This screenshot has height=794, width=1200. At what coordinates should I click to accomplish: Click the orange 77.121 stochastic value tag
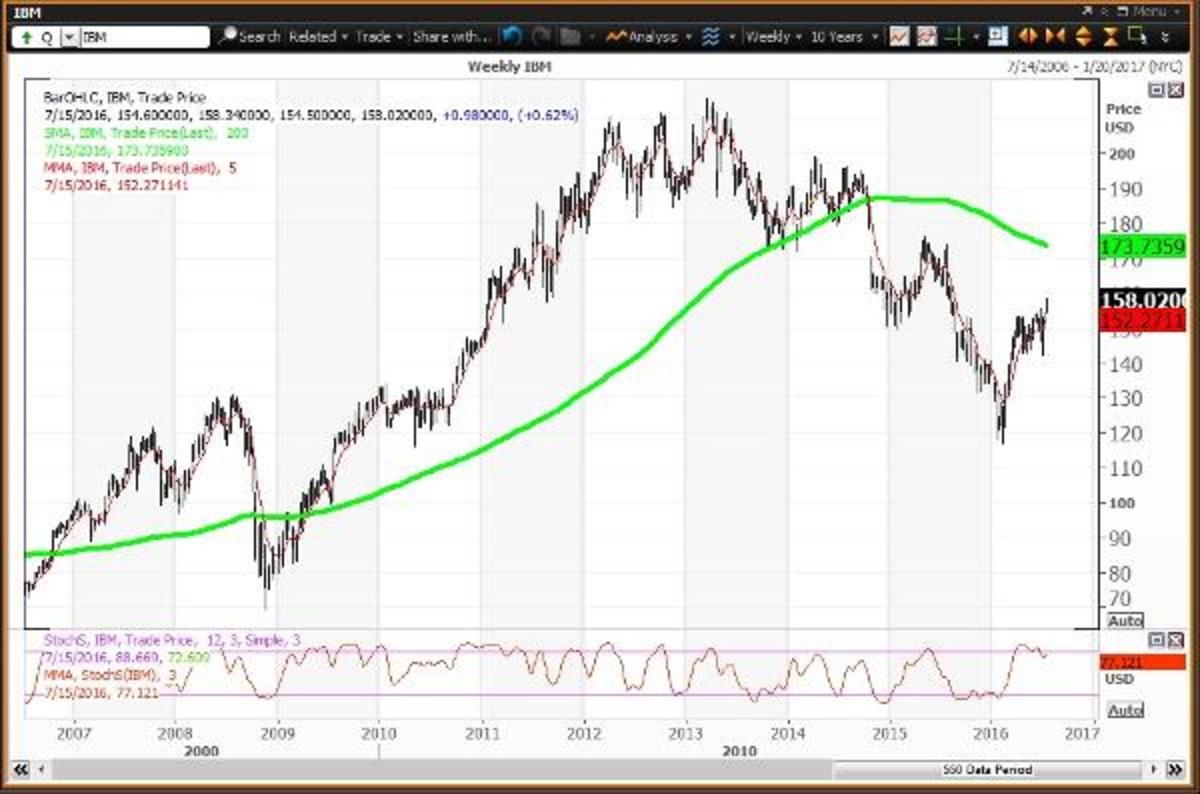pos(1141,662)
